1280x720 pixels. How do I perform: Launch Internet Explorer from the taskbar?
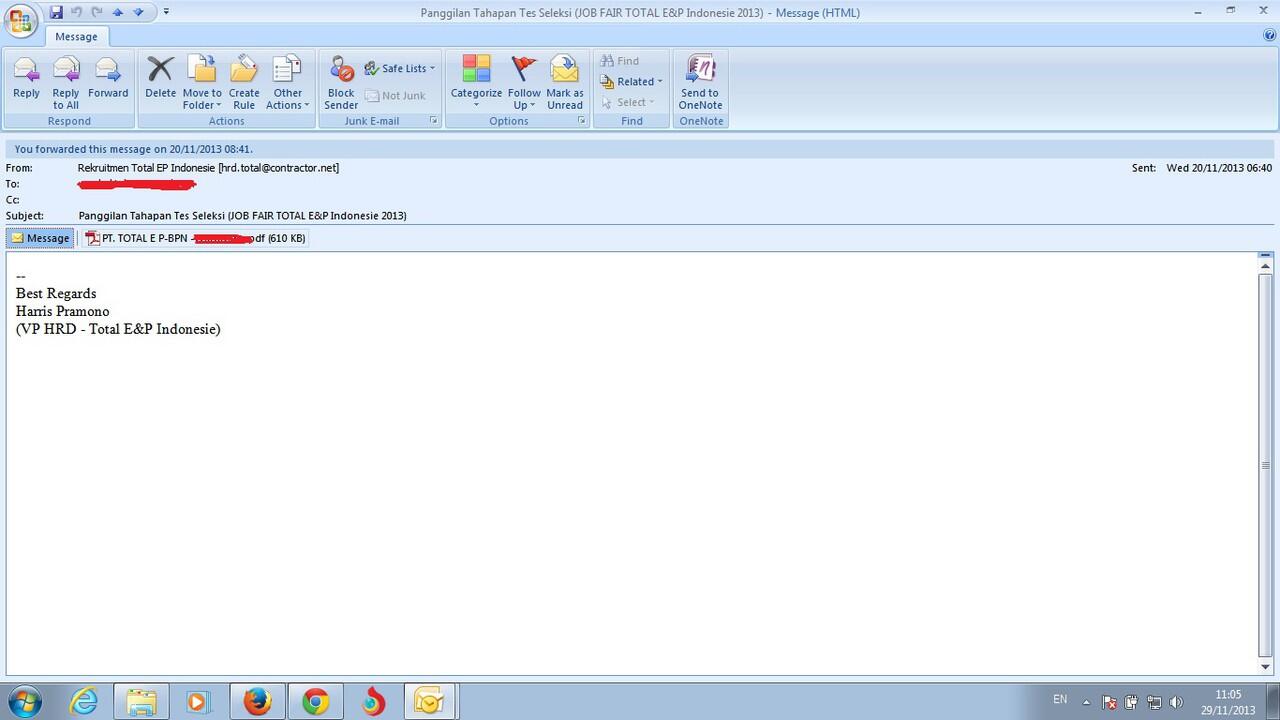pyautogui.click(x=84, y=702)
